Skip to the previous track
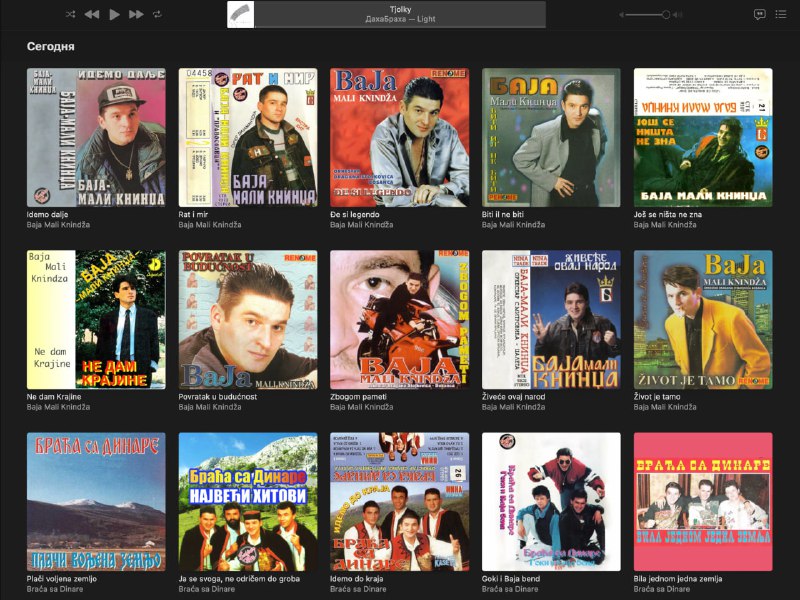Viewport: 800px width, 600px height. [92, 14]
